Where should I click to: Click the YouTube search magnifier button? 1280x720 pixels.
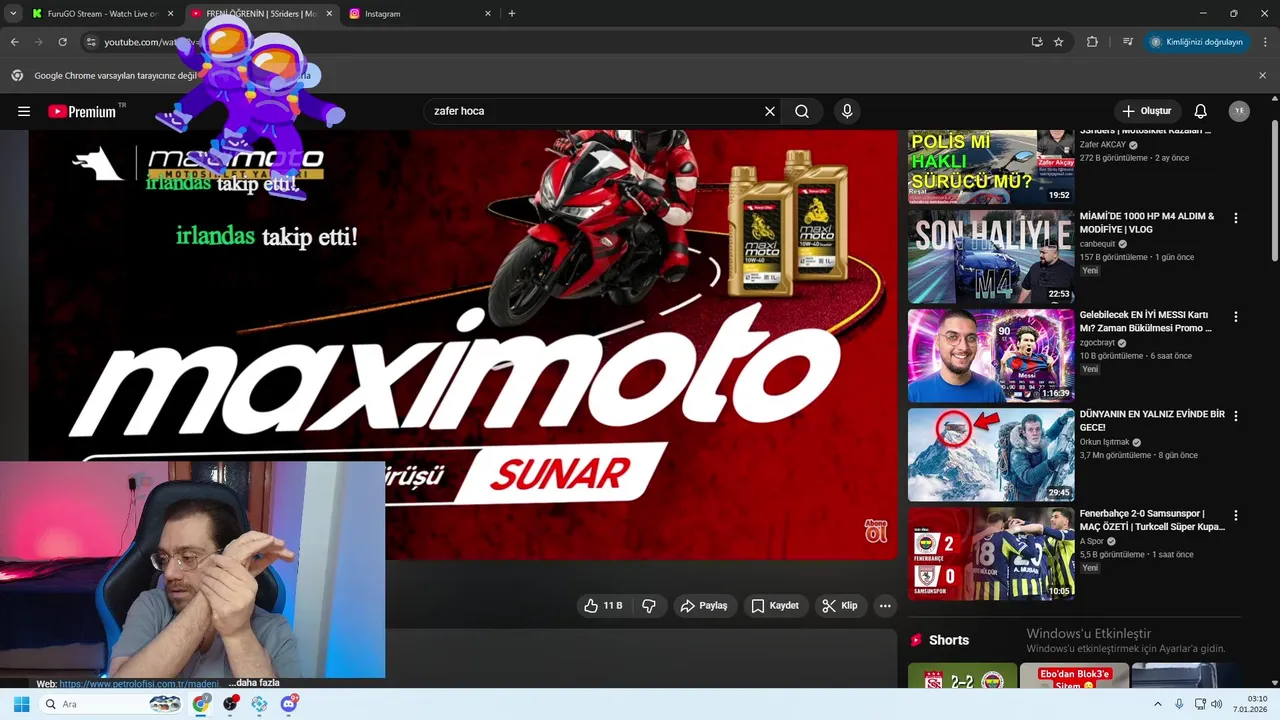coord(802,111)
